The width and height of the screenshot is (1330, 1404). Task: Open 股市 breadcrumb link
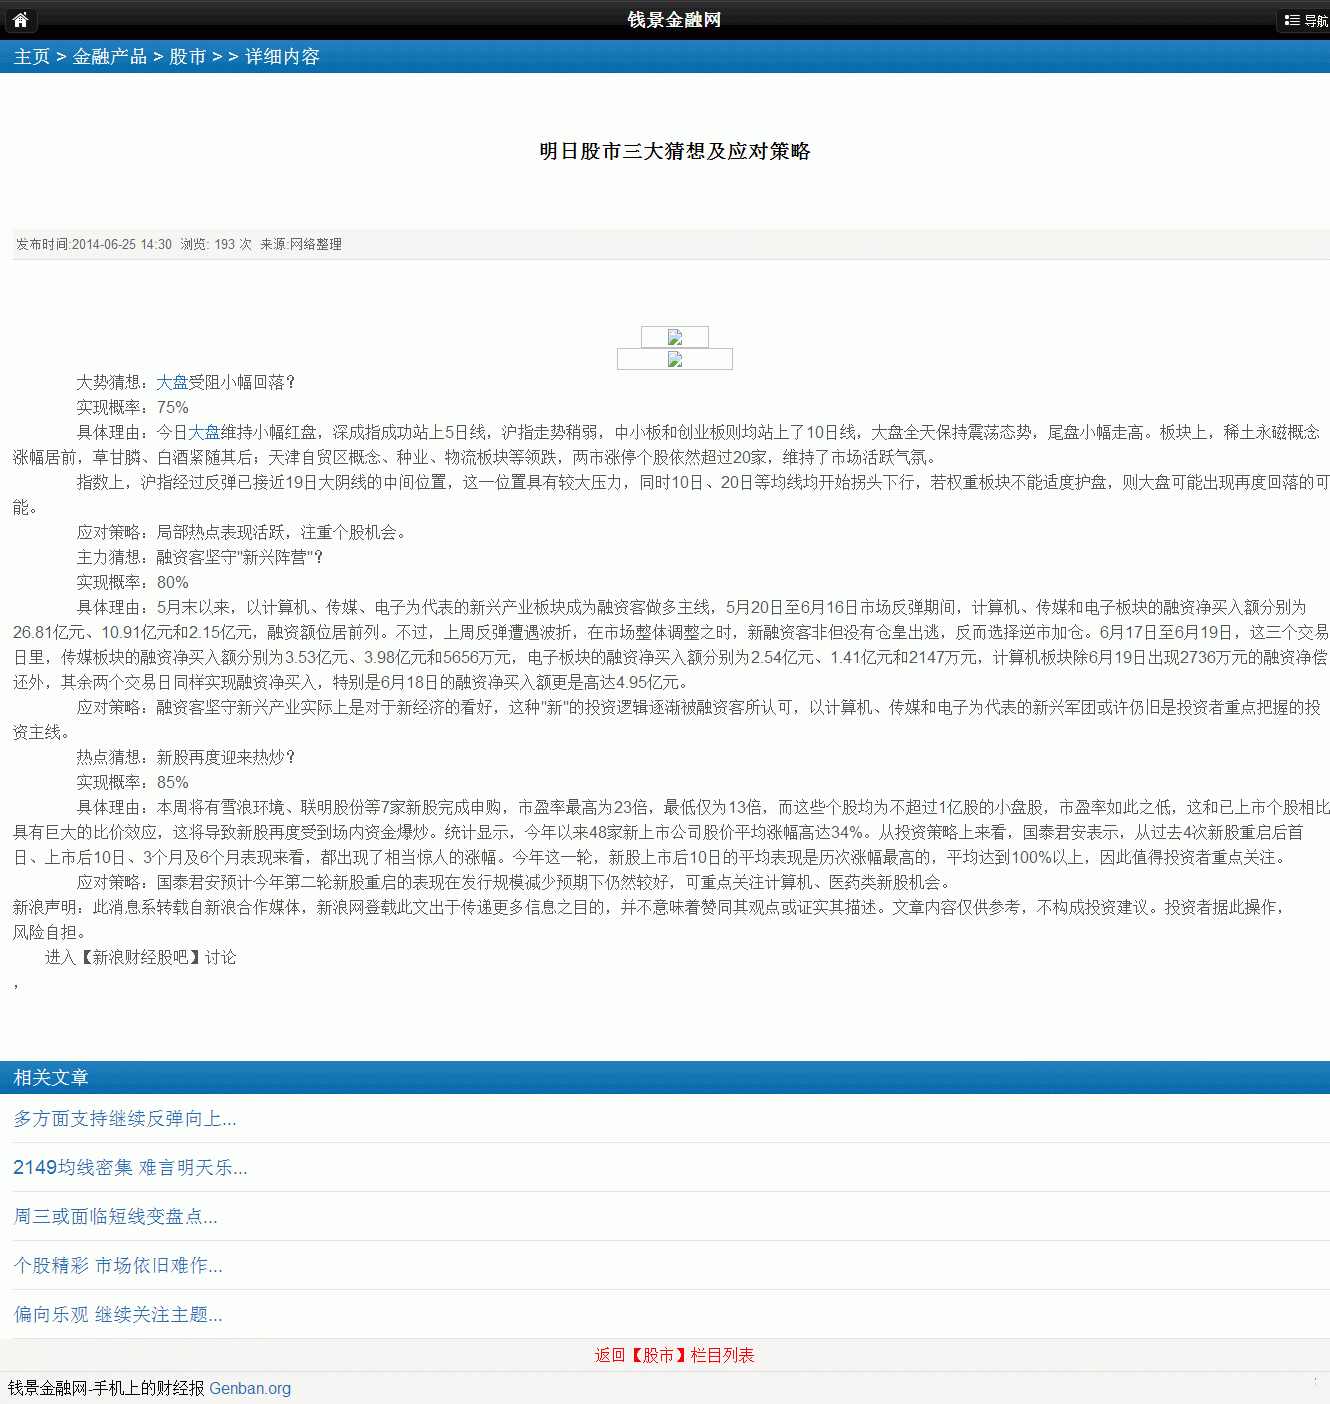[x=187, y=57]
